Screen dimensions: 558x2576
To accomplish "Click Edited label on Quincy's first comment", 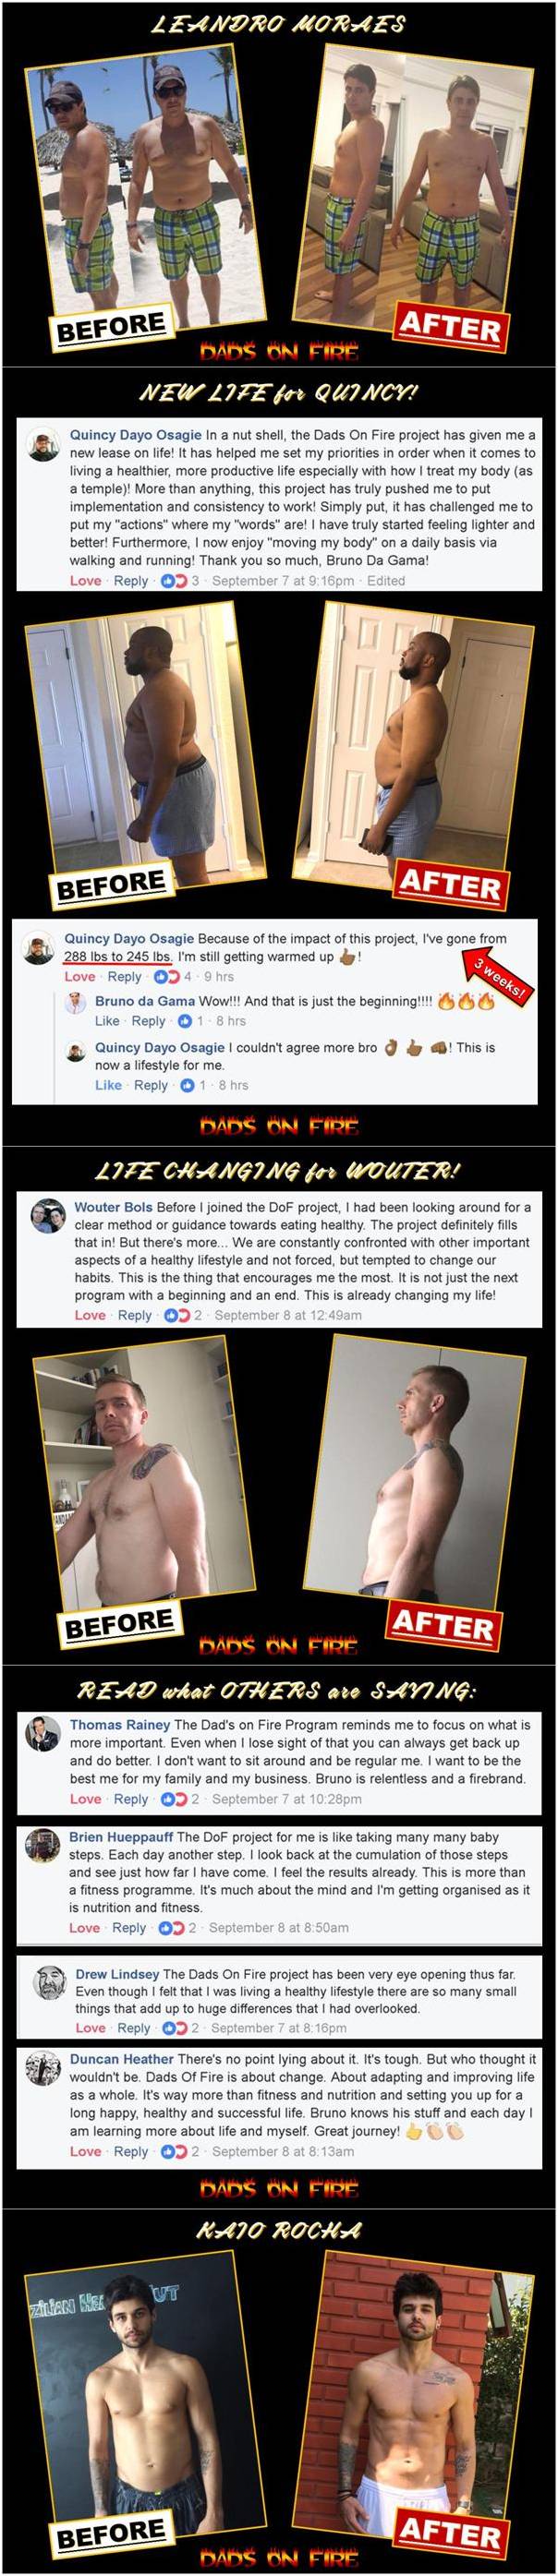I will [x=385, y=581].
